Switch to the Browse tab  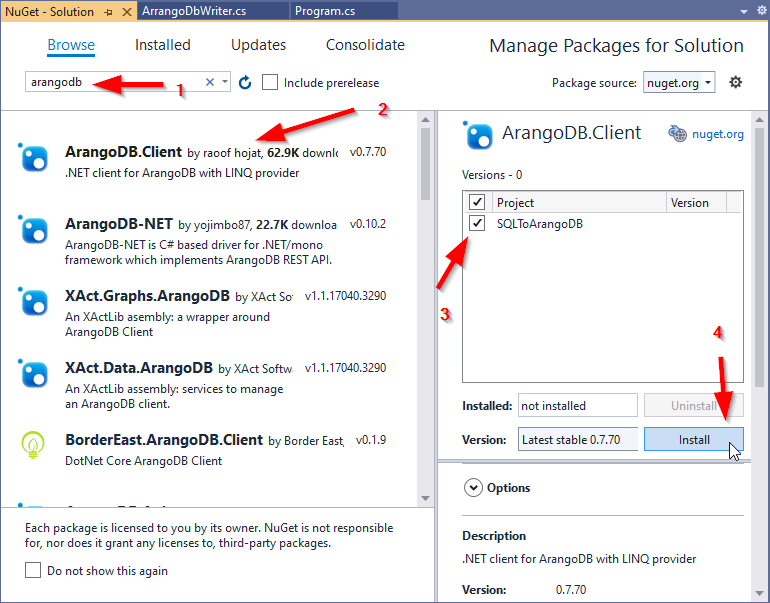pos(71,45)
